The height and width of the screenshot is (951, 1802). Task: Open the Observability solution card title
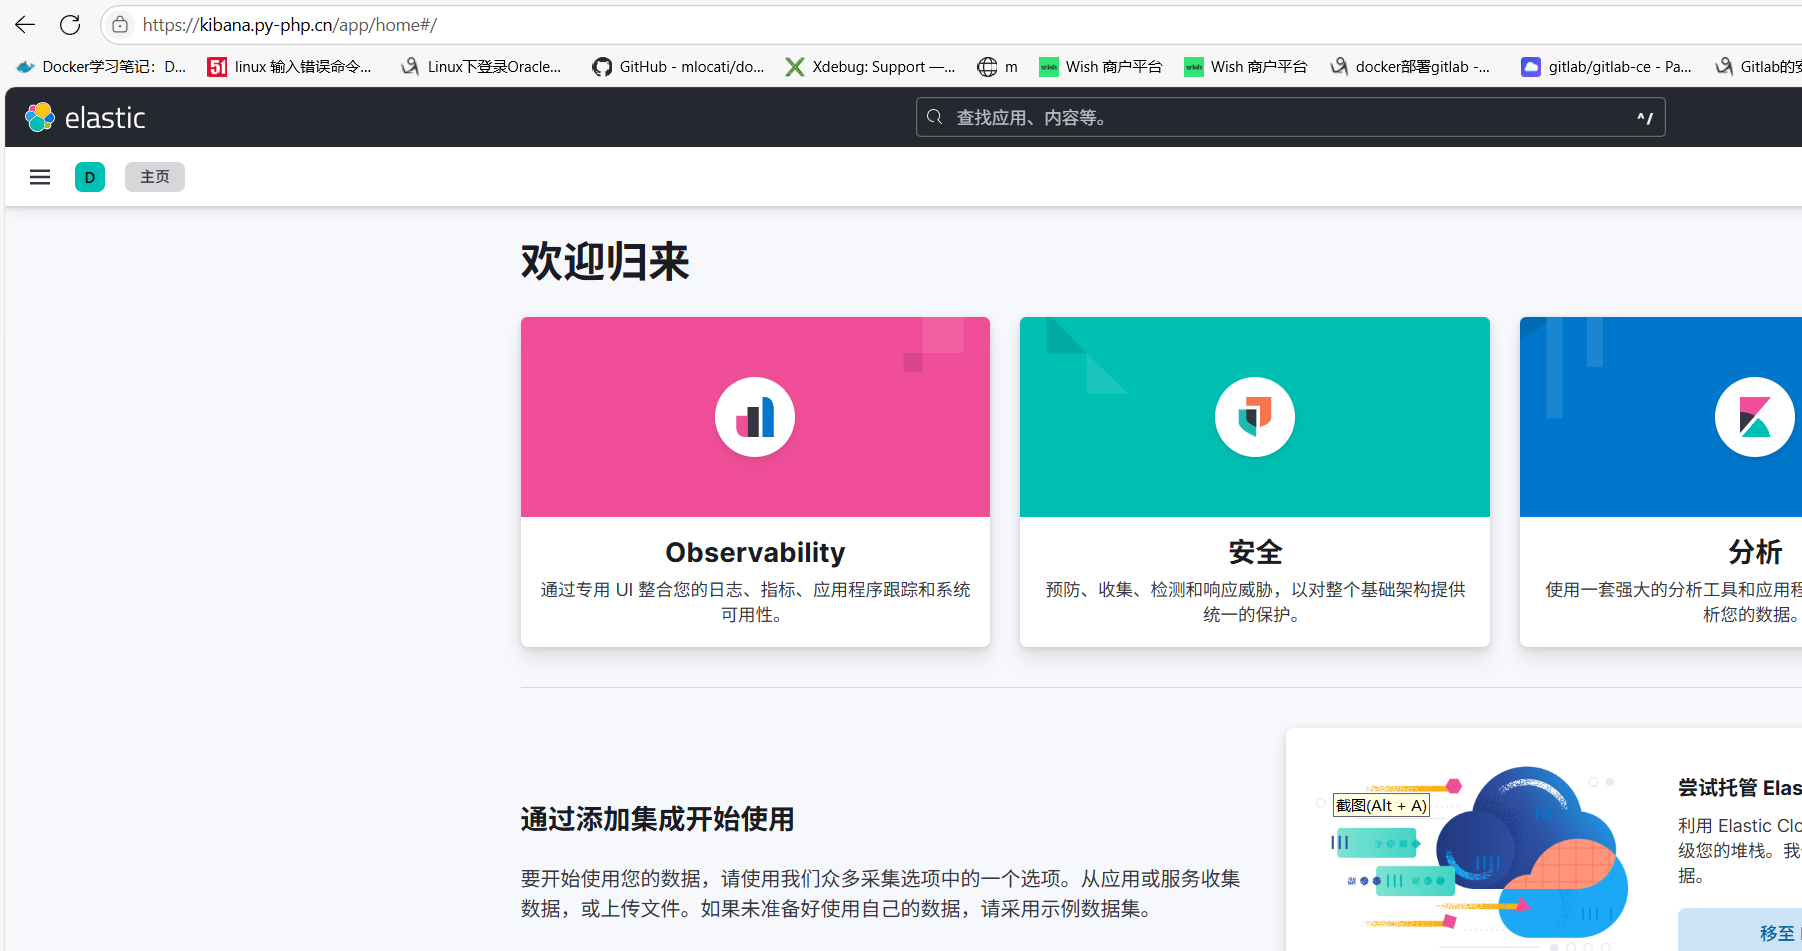pos(755,552)
